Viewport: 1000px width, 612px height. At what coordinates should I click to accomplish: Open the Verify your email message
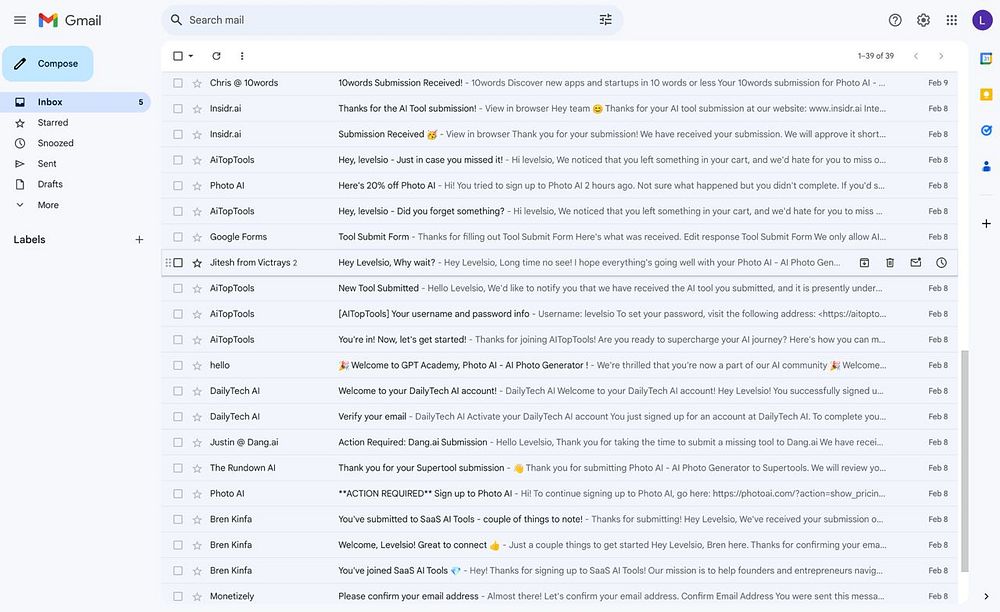click(x=559, y=417)
